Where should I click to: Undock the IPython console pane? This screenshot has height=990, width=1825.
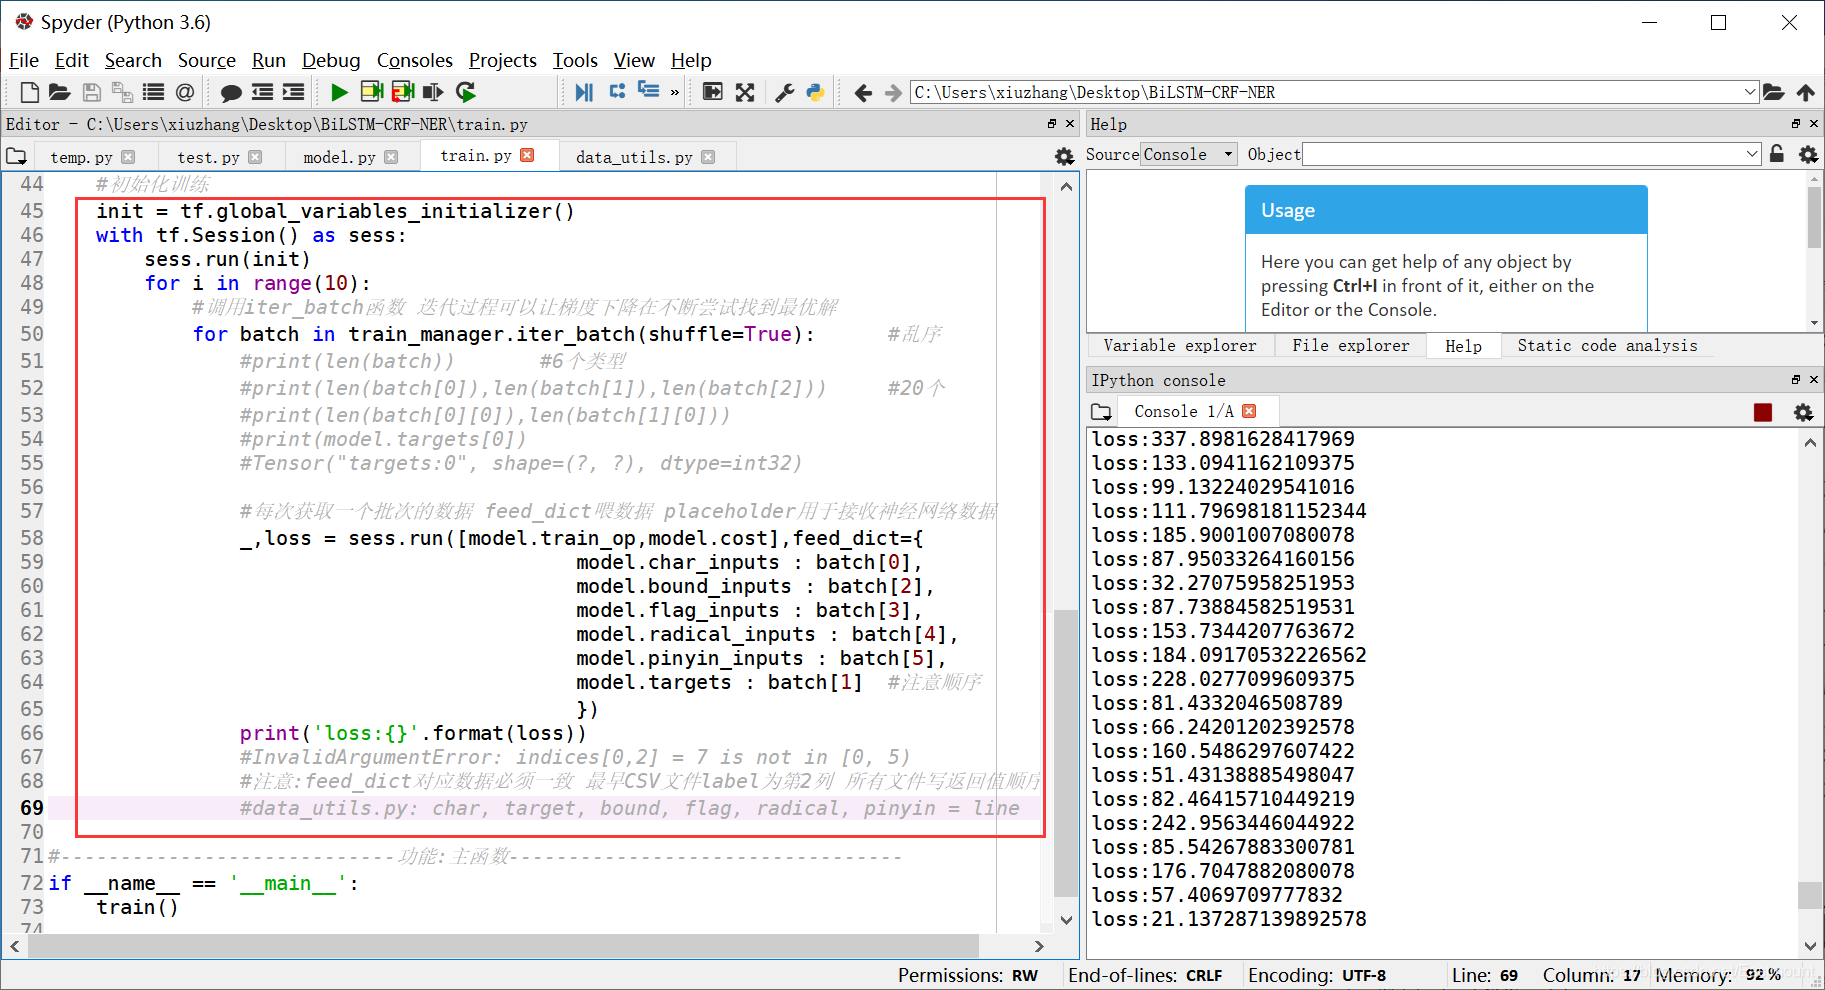pos(1796,380)
